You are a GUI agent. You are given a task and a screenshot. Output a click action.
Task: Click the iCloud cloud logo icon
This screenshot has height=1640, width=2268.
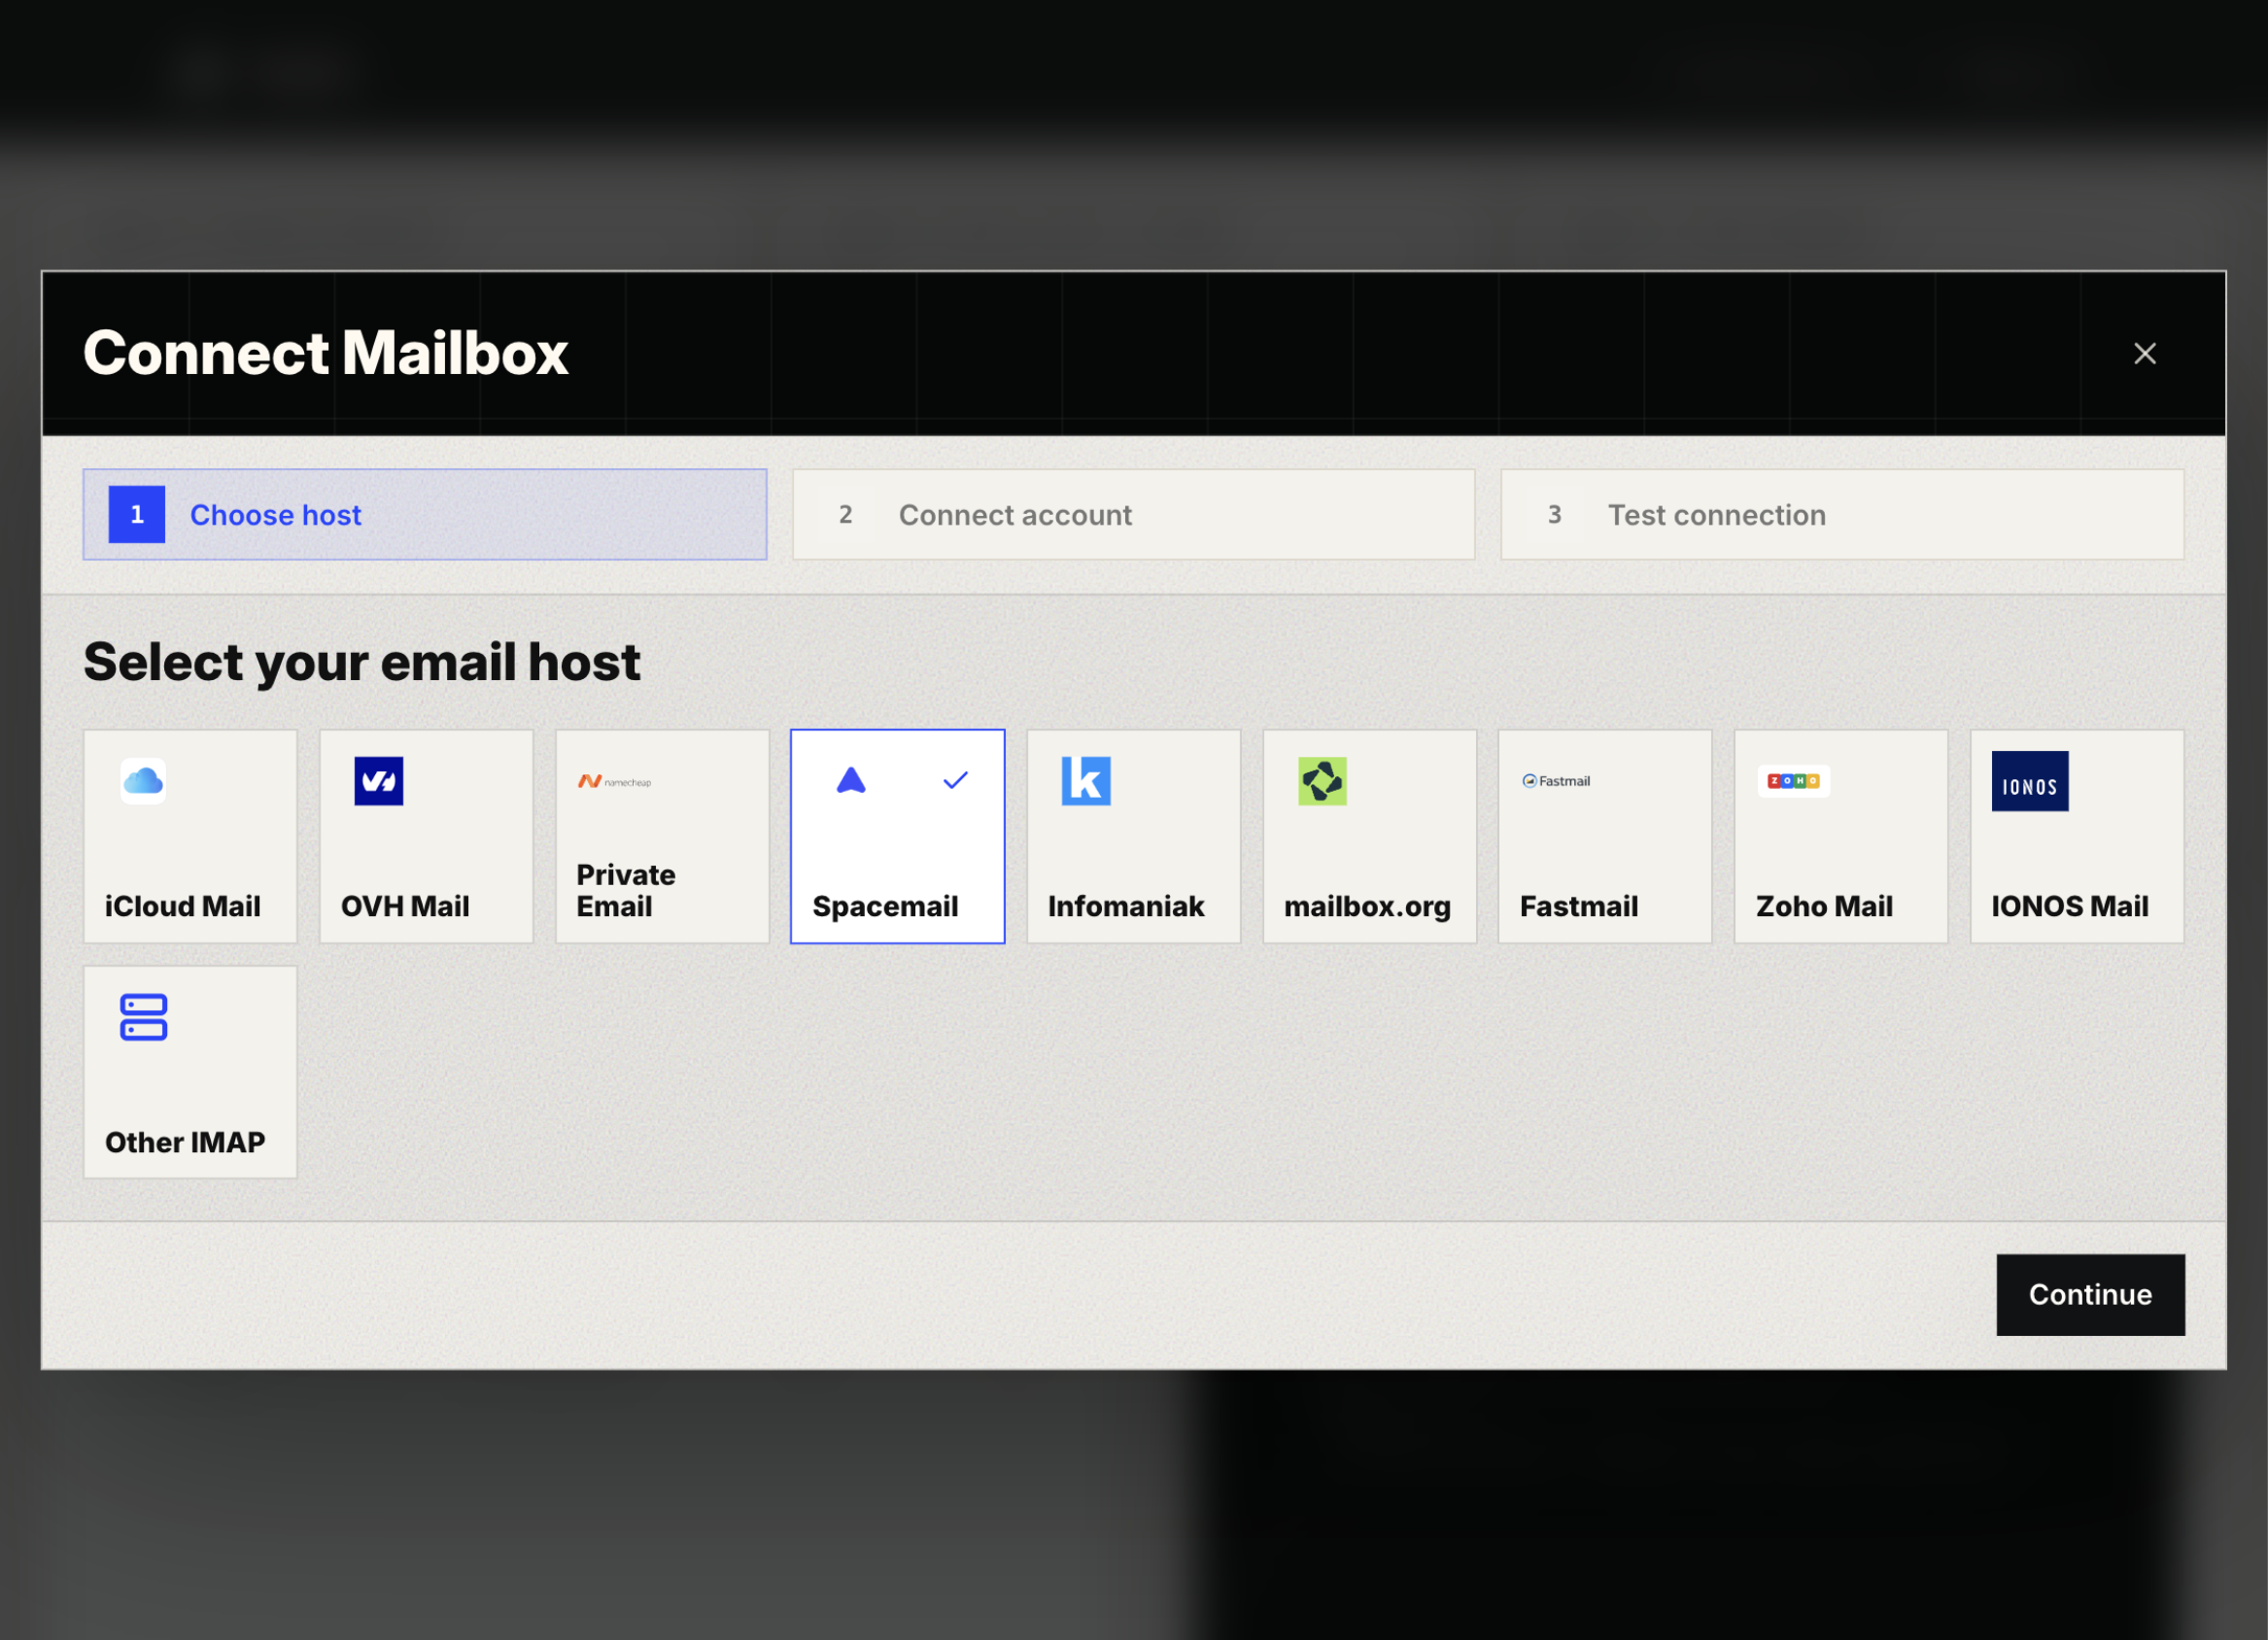(x=143, y=781)
